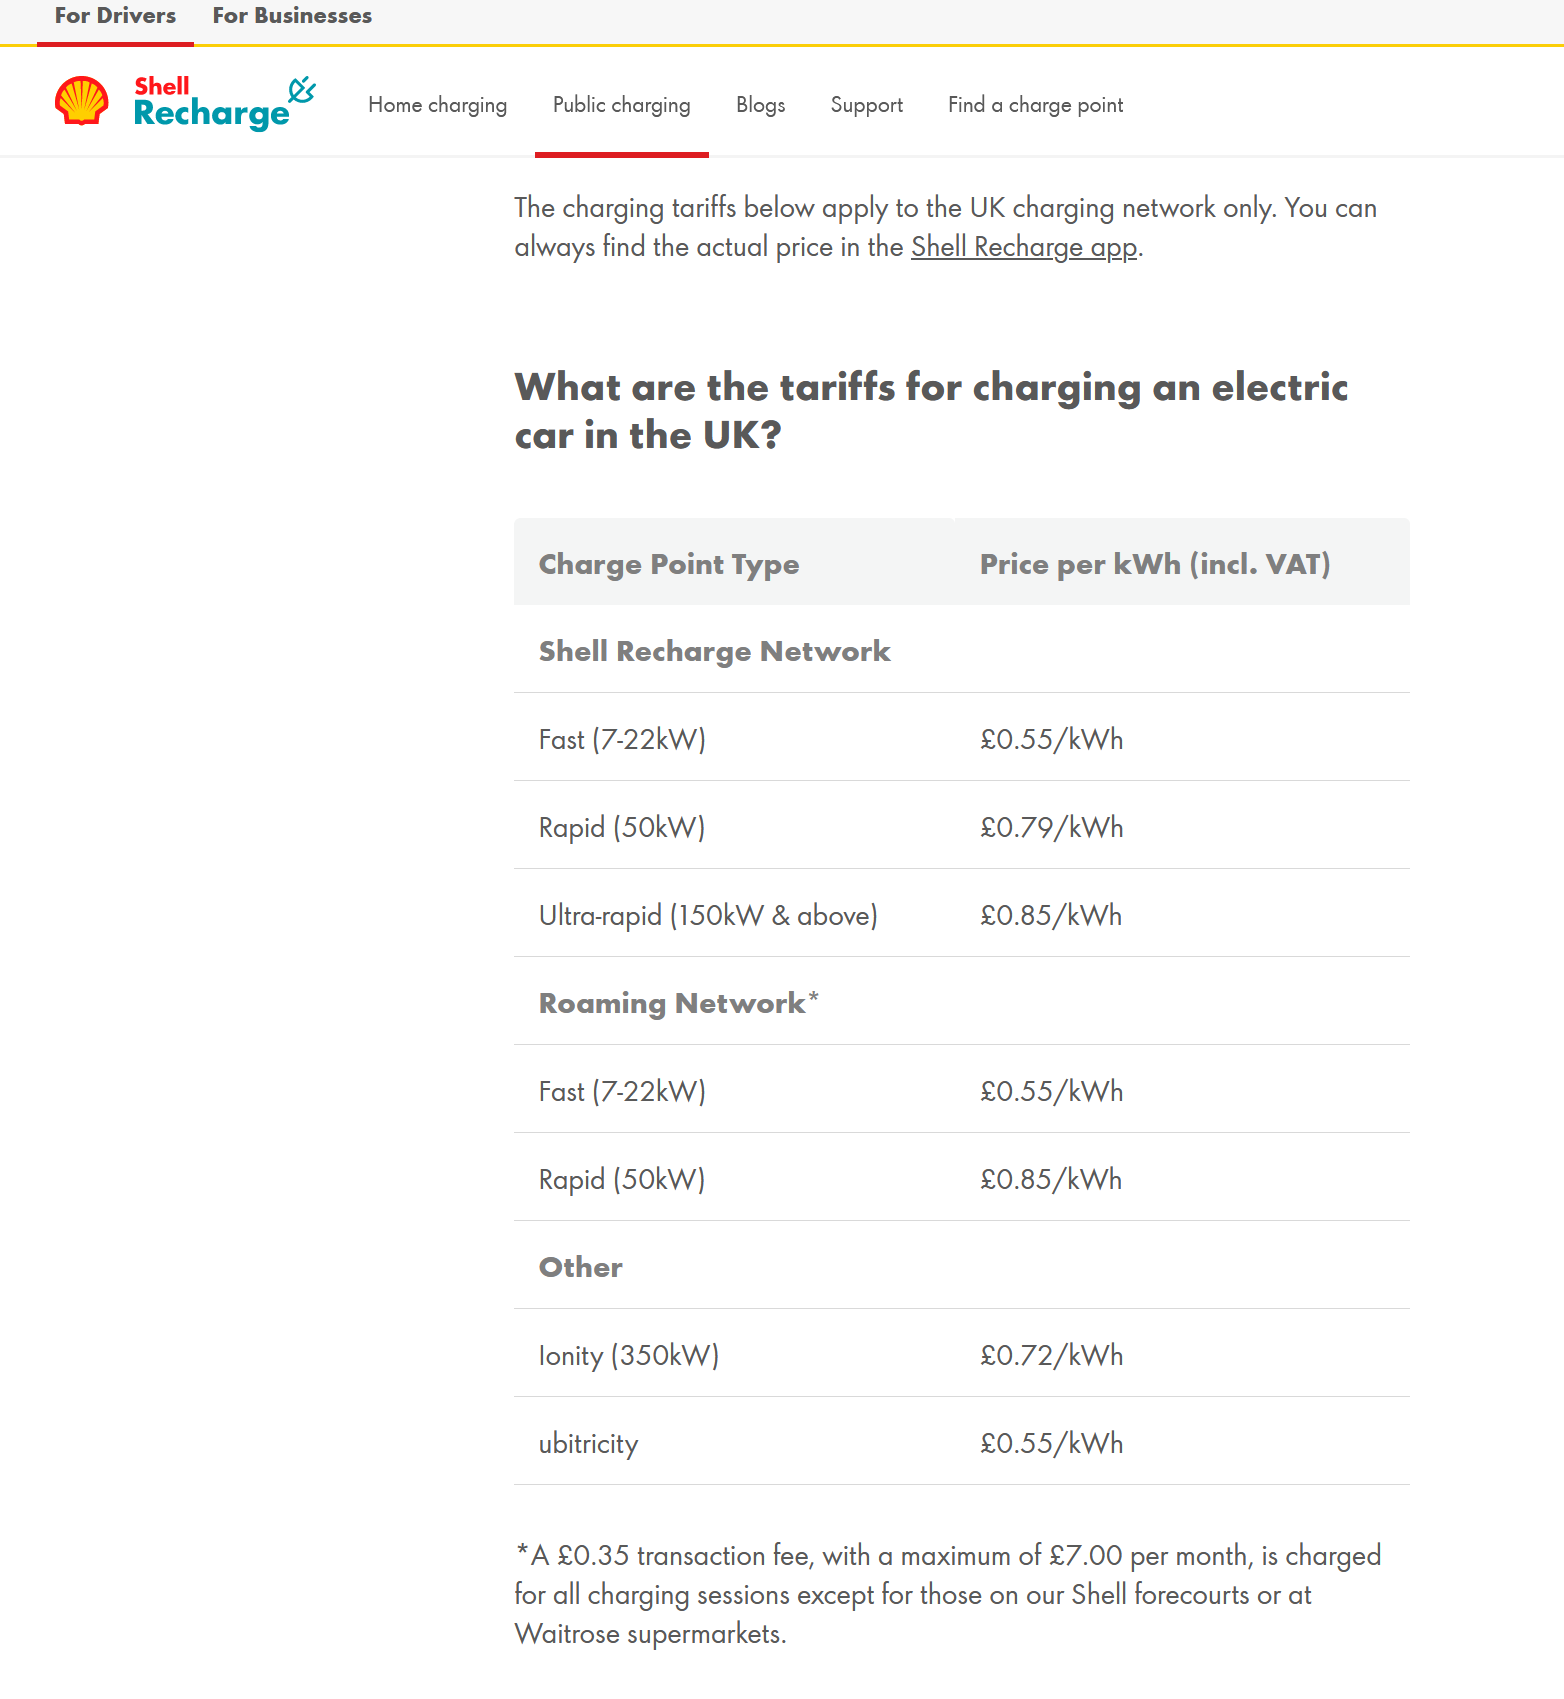Click the Charge Point Type column header
This screenshot has width=1564, height=1699.
[668, 564]
